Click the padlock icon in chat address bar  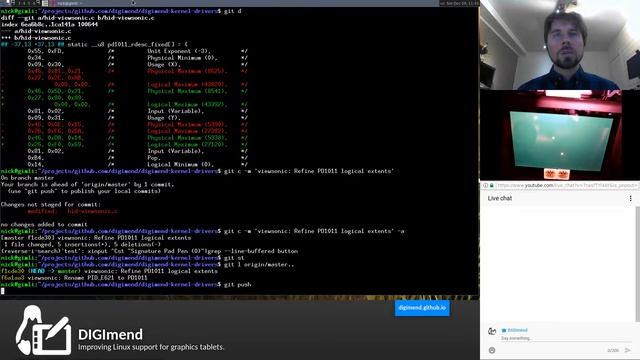click(491, 185)
